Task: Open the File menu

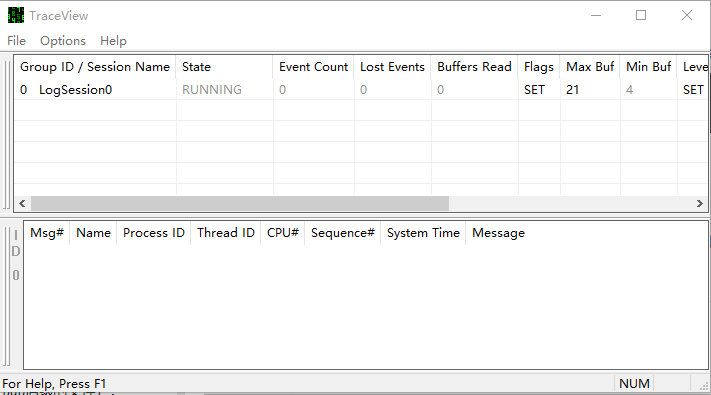Action: tap(16, 41)
